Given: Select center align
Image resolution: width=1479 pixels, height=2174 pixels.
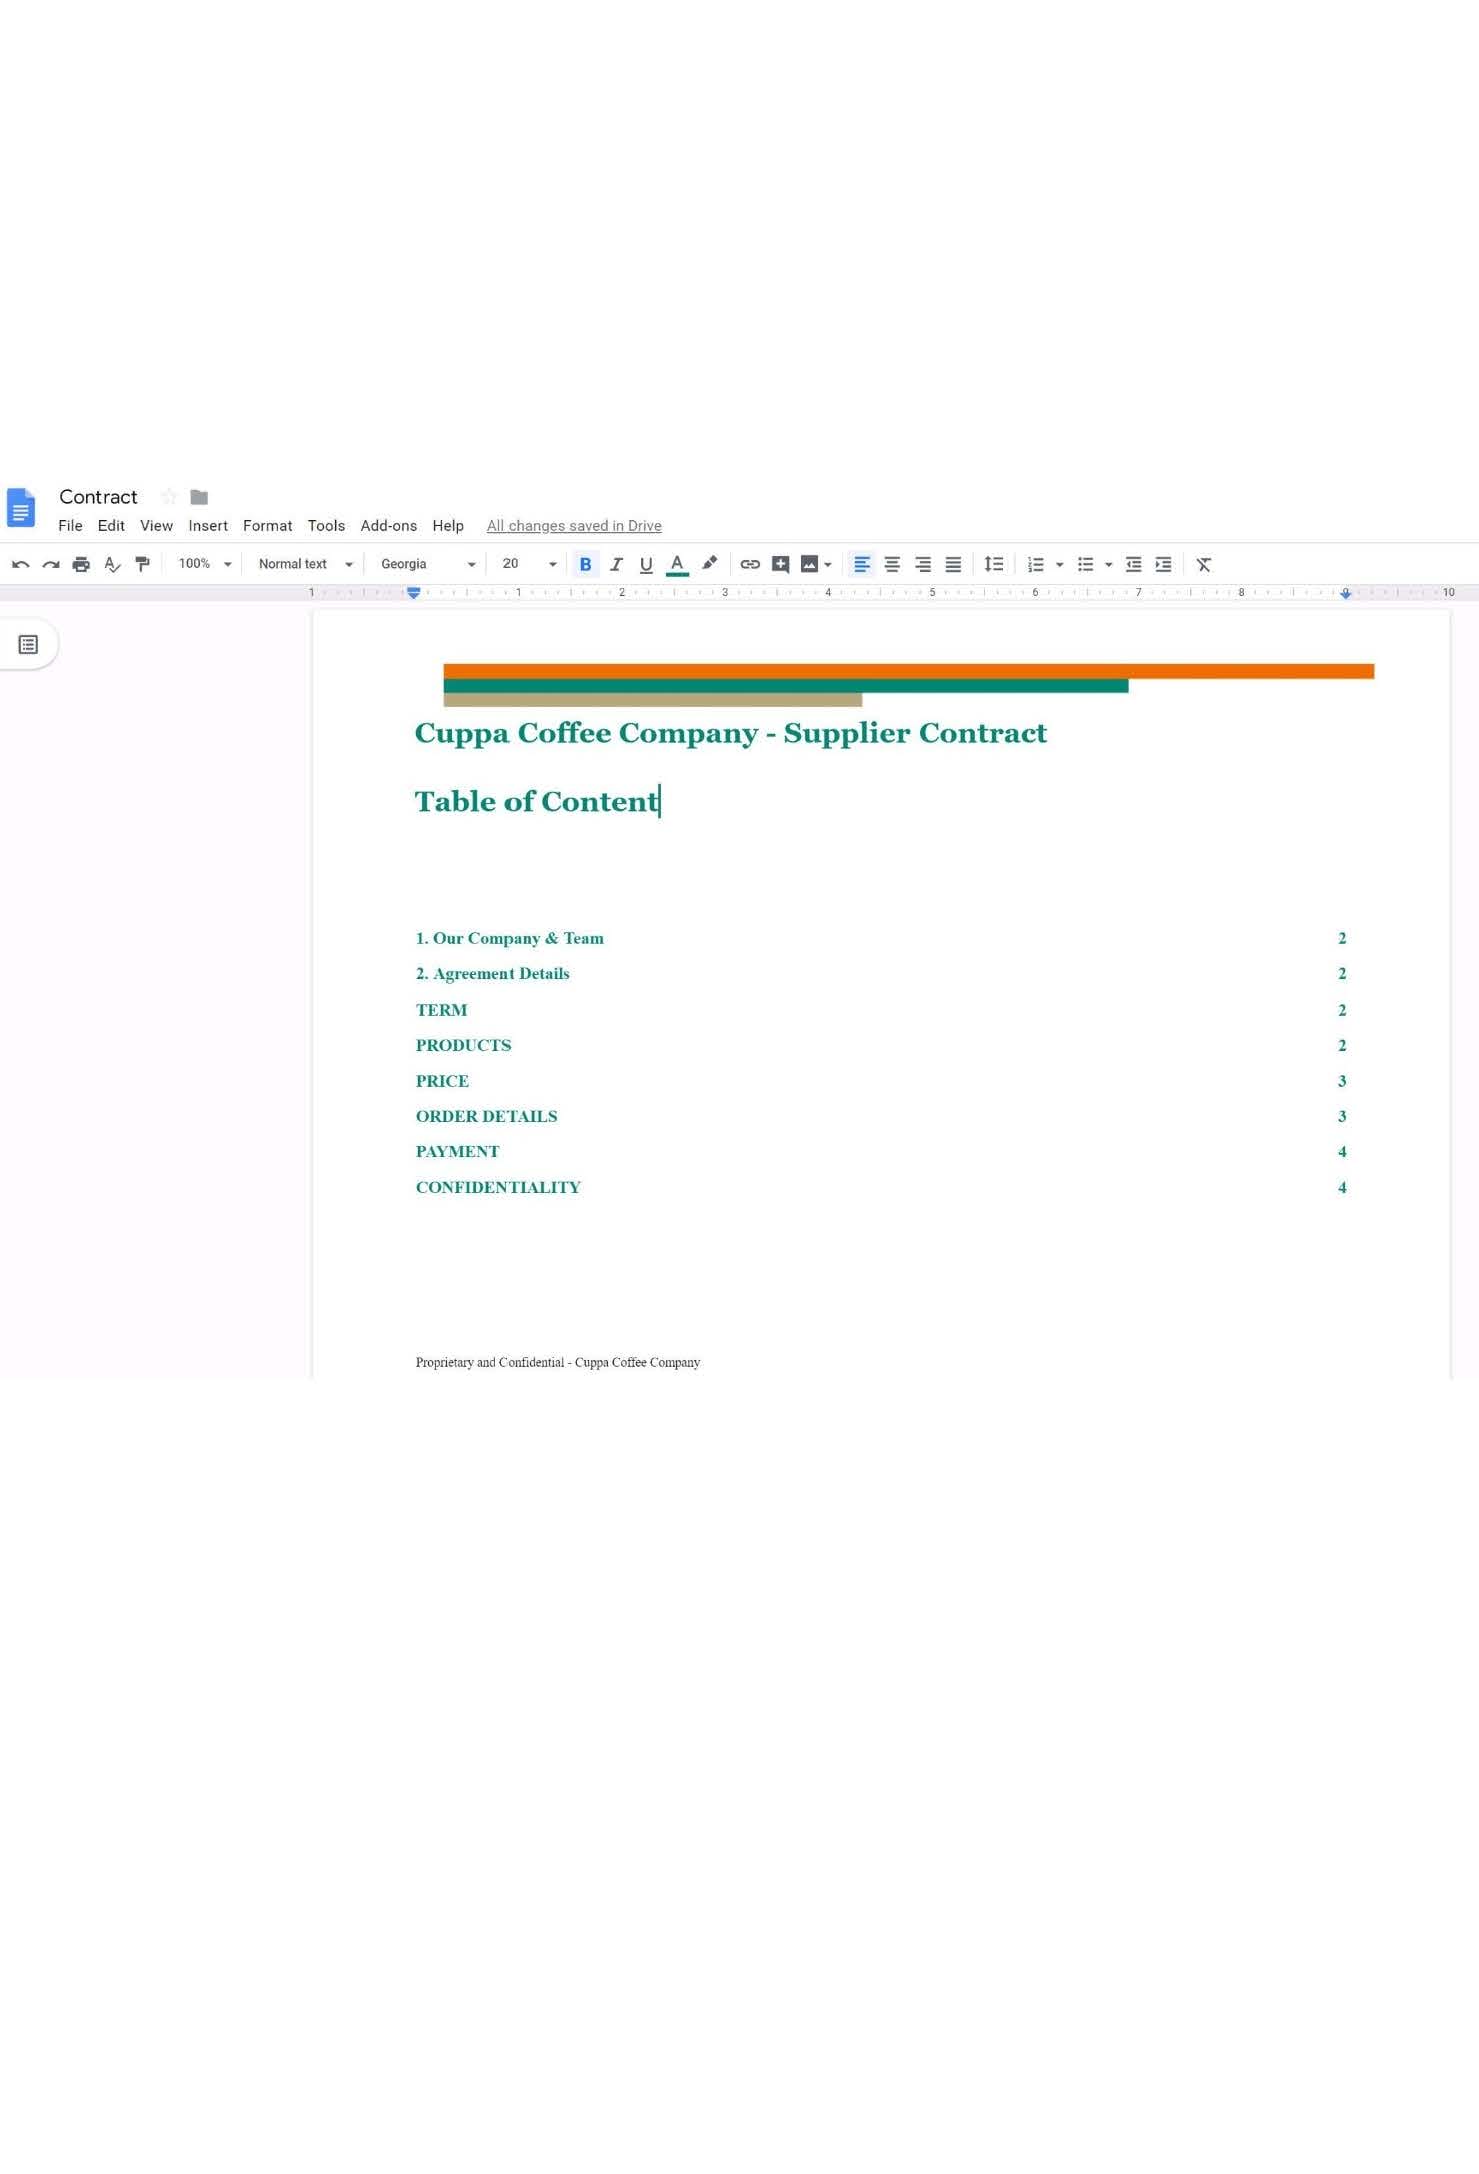Looking at the screenshot, I should tap(892, 565).
